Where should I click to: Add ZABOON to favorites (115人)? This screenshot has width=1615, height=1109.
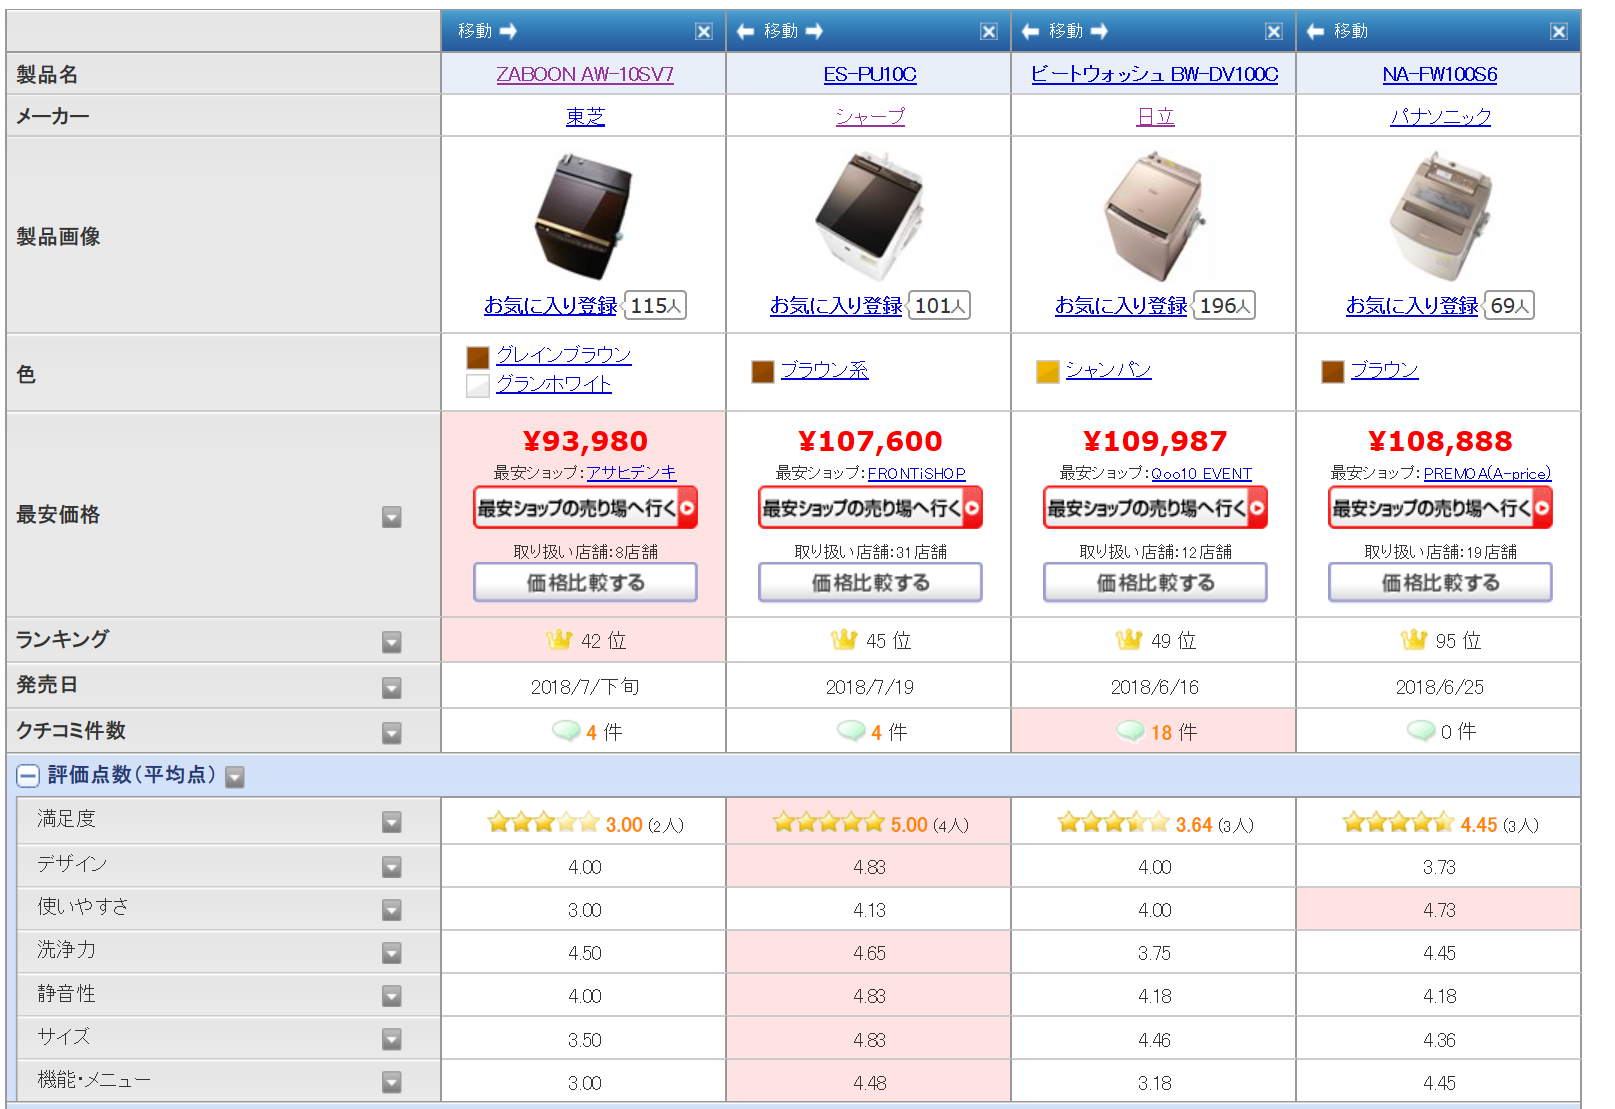tap(550, 306)
